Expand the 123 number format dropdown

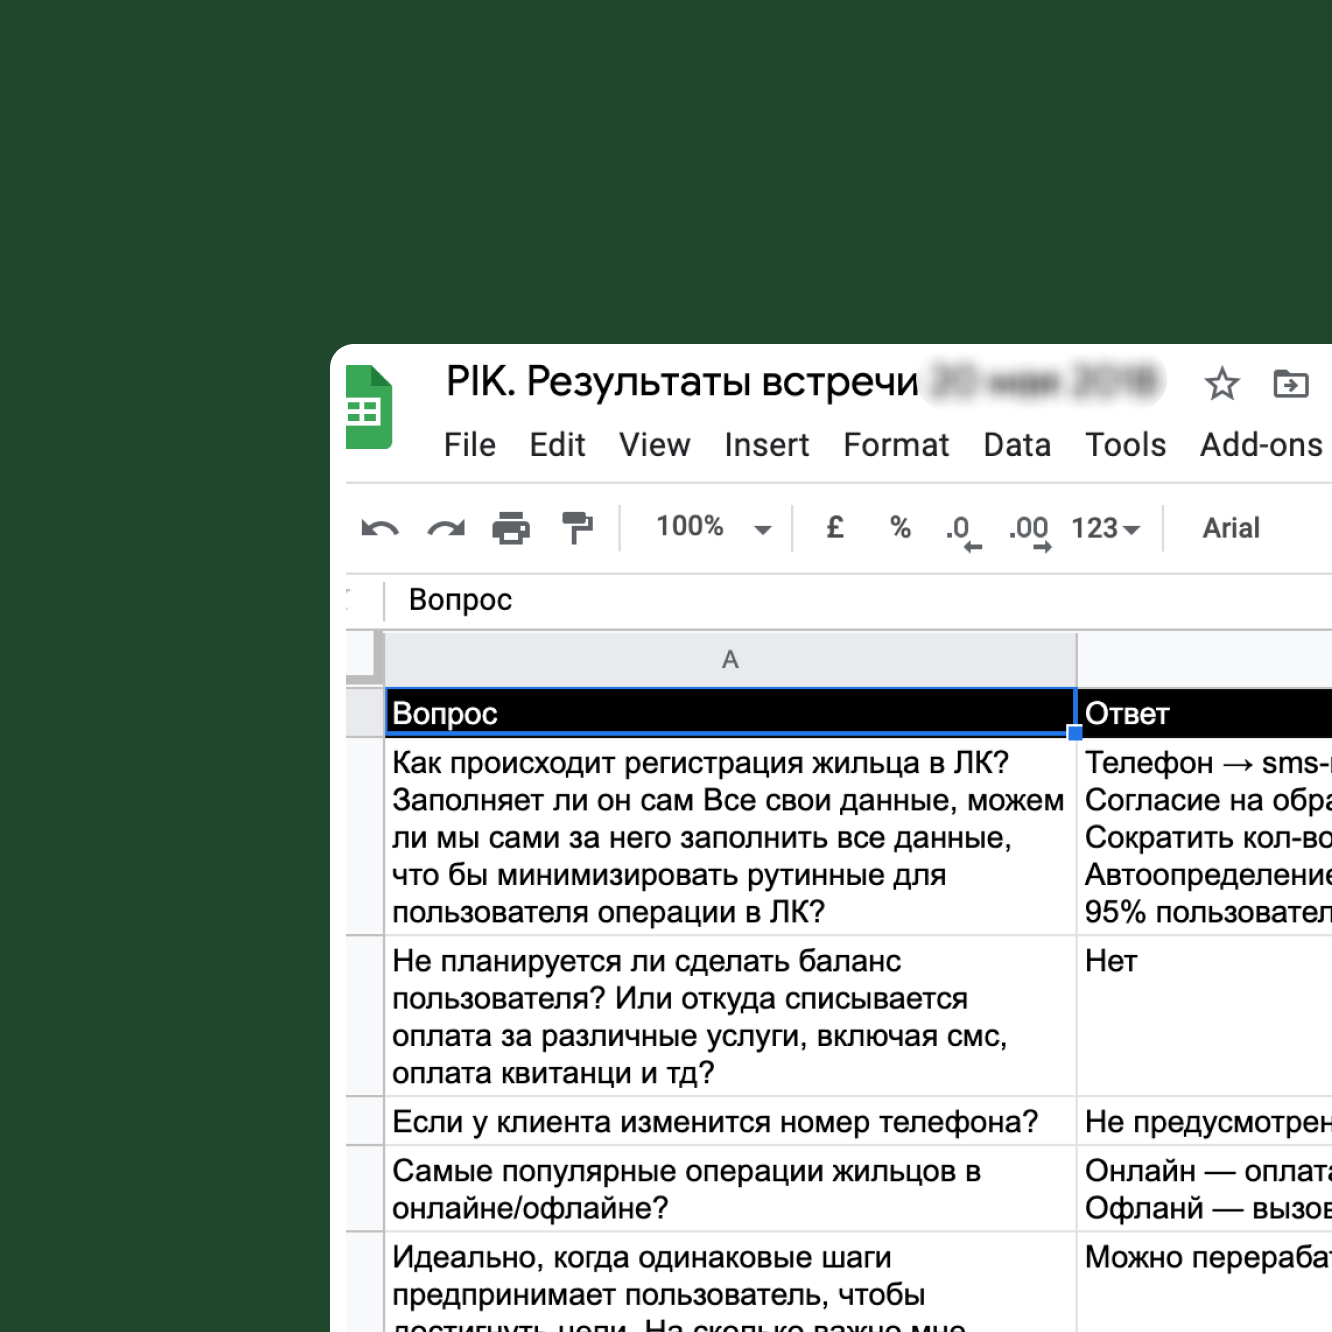tap(1105, 528)
